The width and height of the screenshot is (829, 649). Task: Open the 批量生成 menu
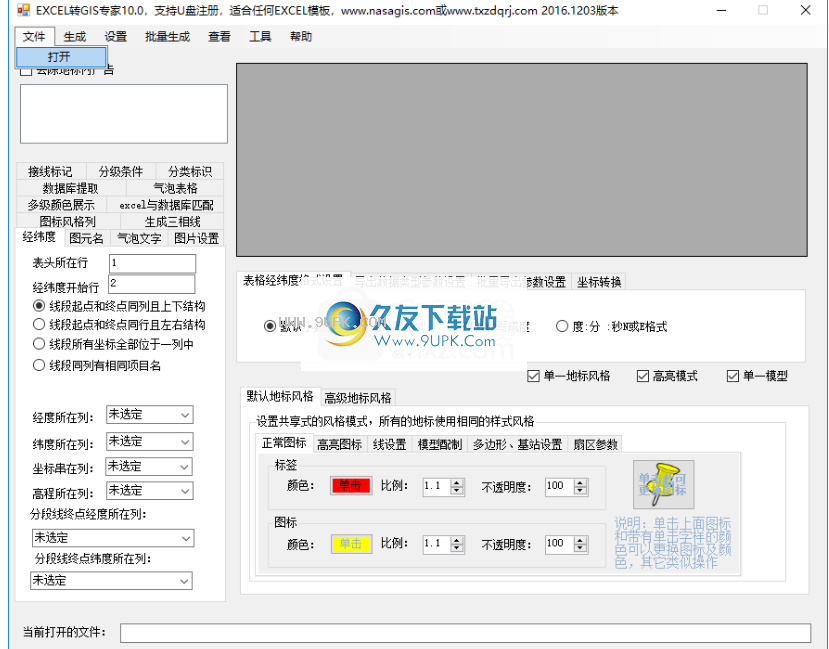(167, 36)
